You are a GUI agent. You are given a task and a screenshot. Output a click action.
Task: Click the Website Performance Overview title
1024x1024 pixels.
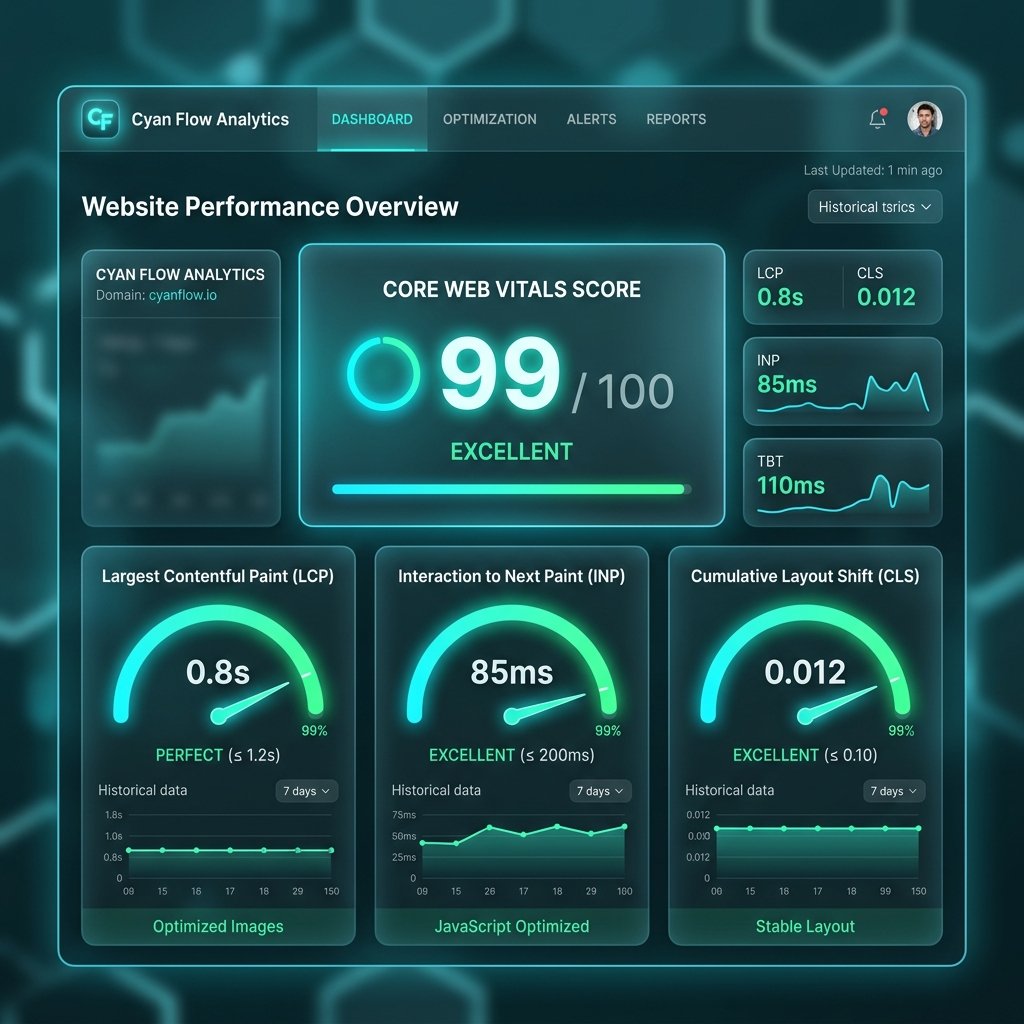point(270,206)
